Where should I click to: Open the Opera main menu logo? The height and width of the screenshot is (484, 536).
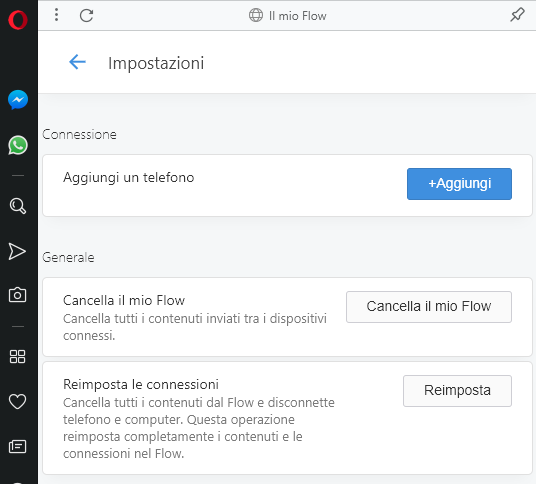tap(18, 20)
